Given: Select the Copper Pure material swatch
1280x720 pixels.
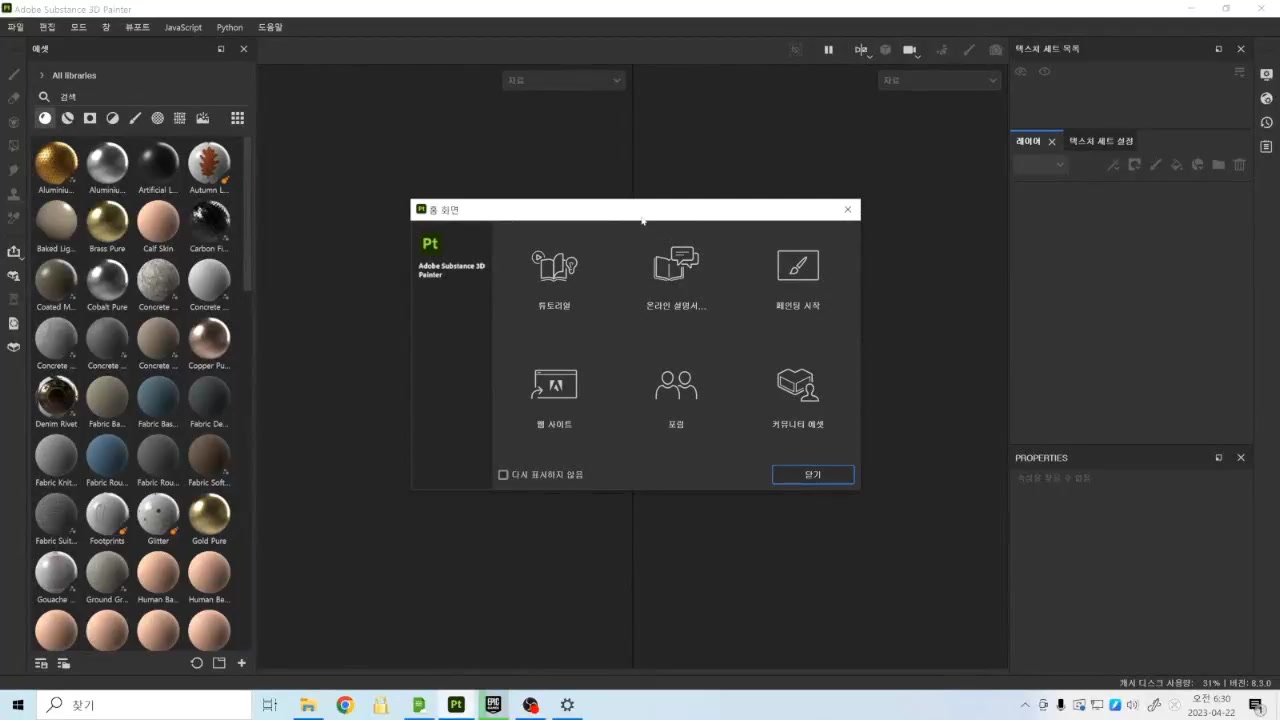Looking at the screenshot, I should pyautogui.click(x=209, y=340).
